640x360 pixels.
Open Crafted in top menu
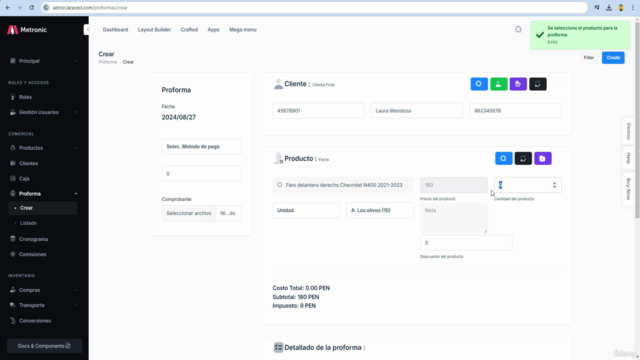pos(189,29)
